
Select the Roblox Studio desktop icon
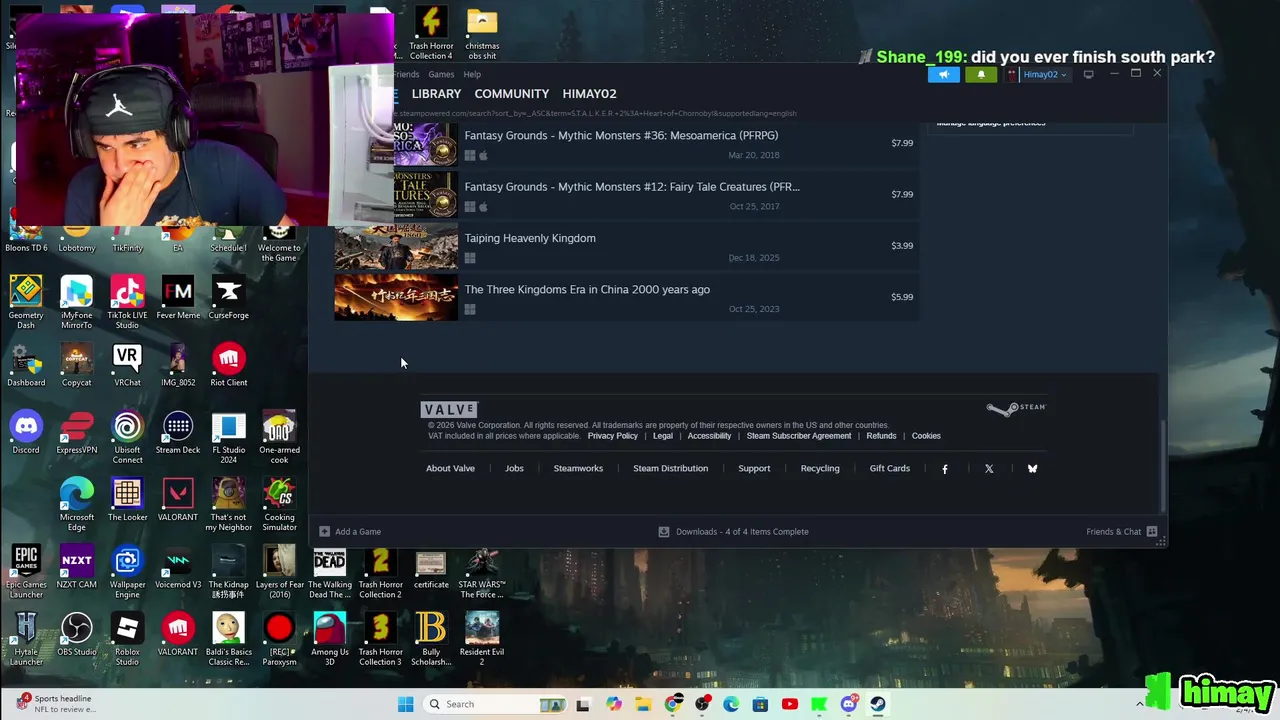point(127,640)
